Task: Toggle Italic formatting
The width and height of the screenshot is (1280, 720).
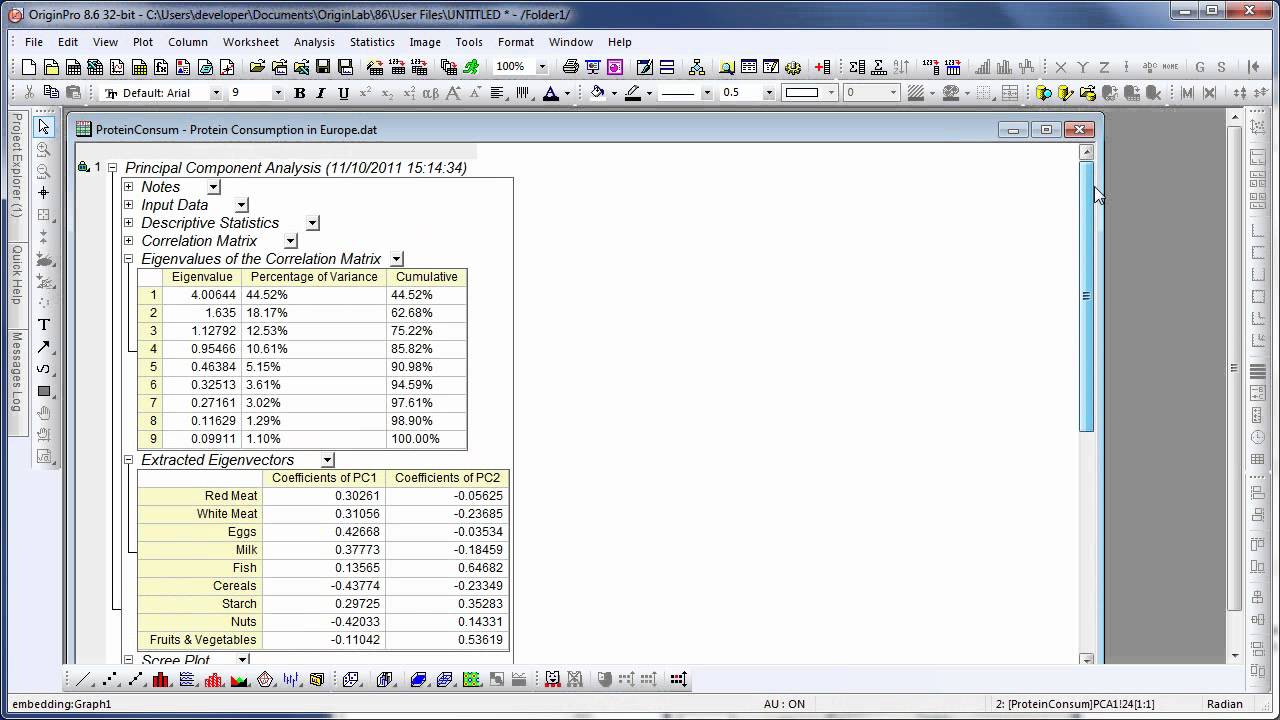Action: [321, 93]
